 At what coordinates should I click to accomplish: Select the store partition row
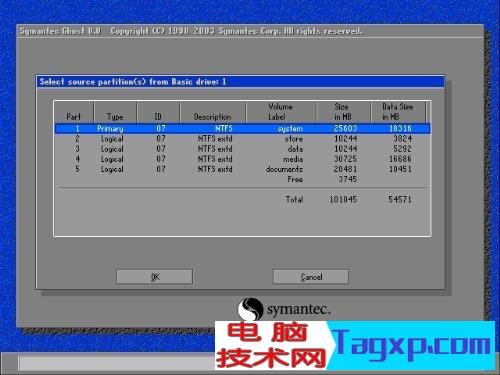(x=242, y=139)
